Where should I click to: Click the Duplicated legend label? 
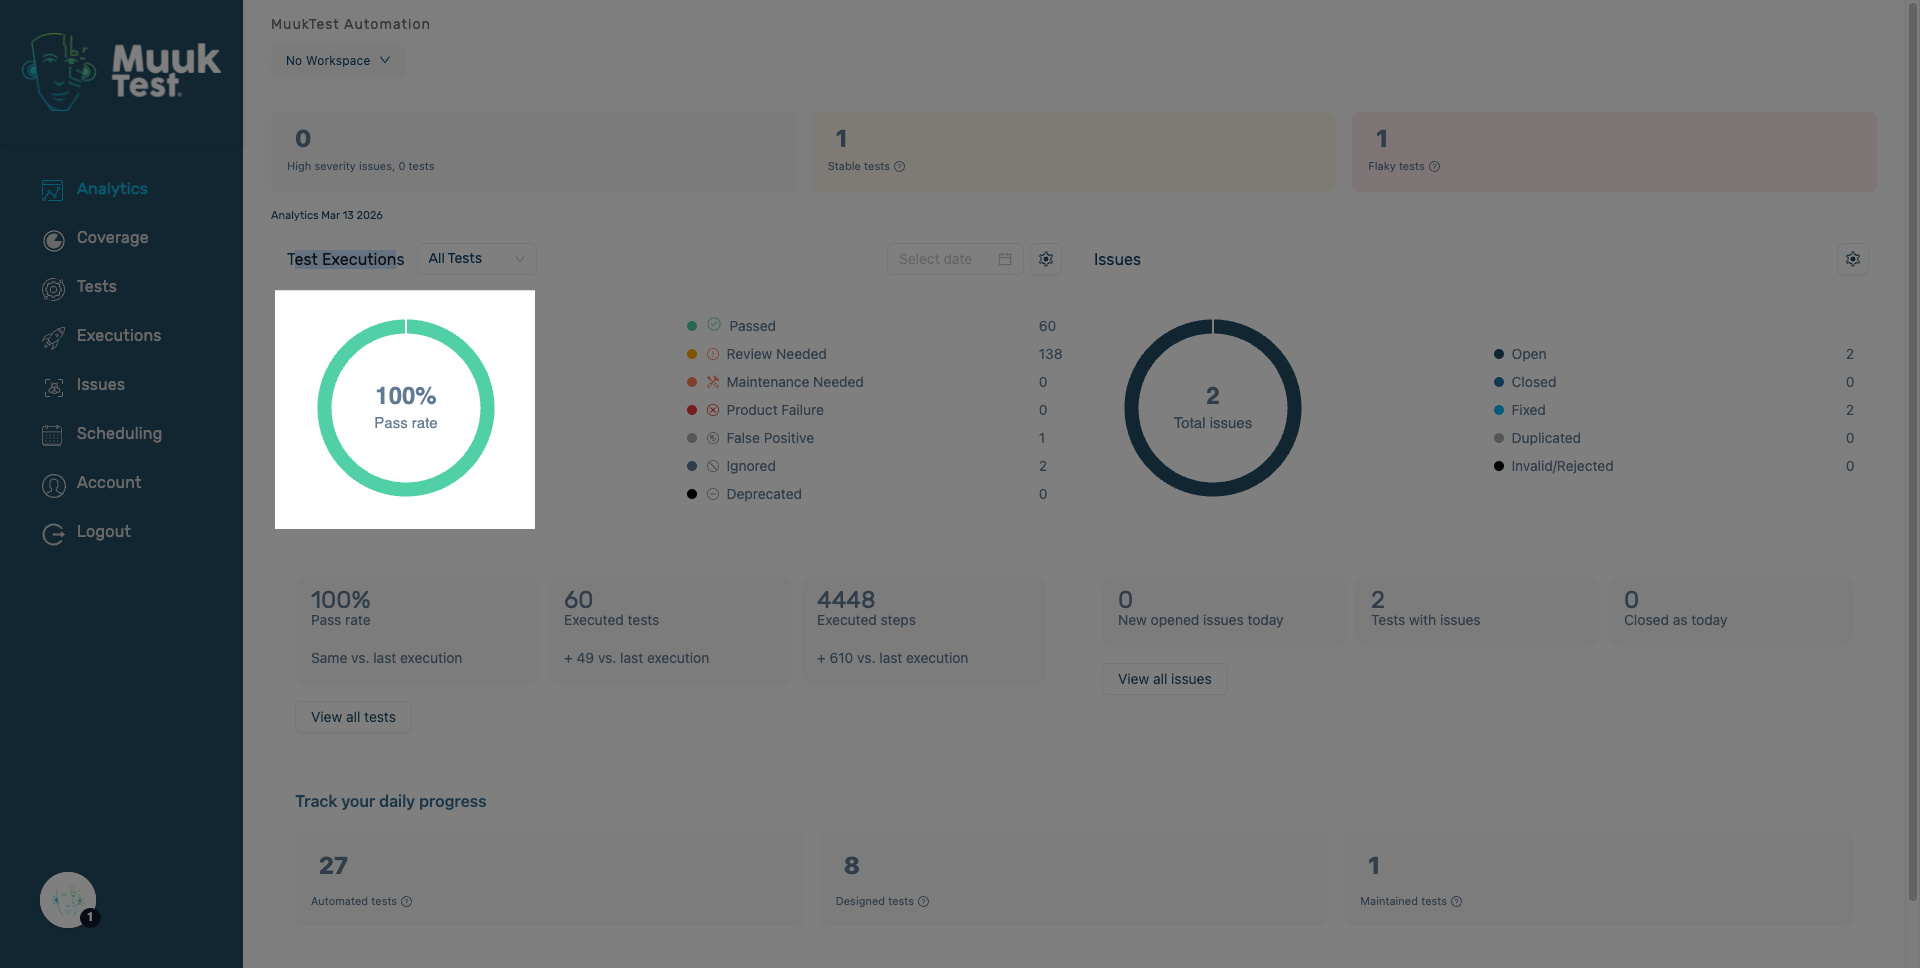click(x=1546, y=438)
